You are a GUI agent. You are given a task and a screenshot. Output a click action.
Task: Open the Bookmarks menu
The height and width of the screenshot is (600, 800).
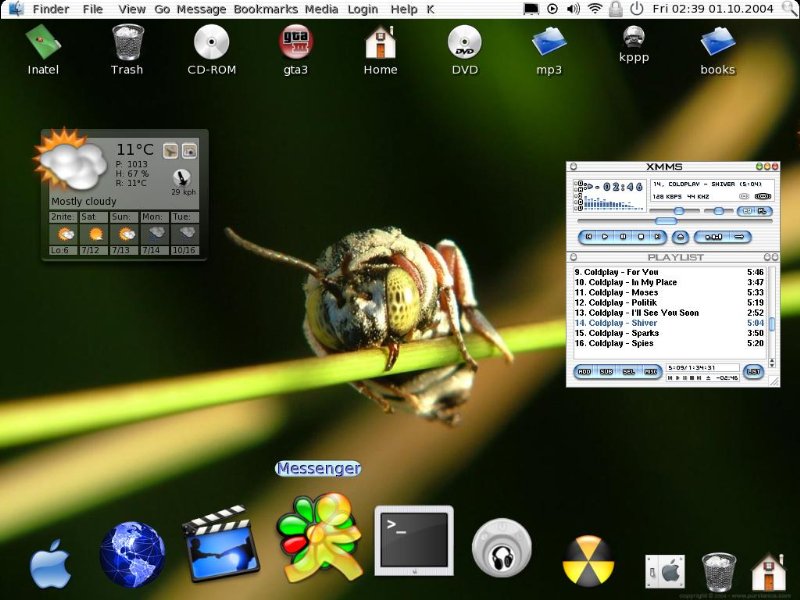tap(266, 9)
